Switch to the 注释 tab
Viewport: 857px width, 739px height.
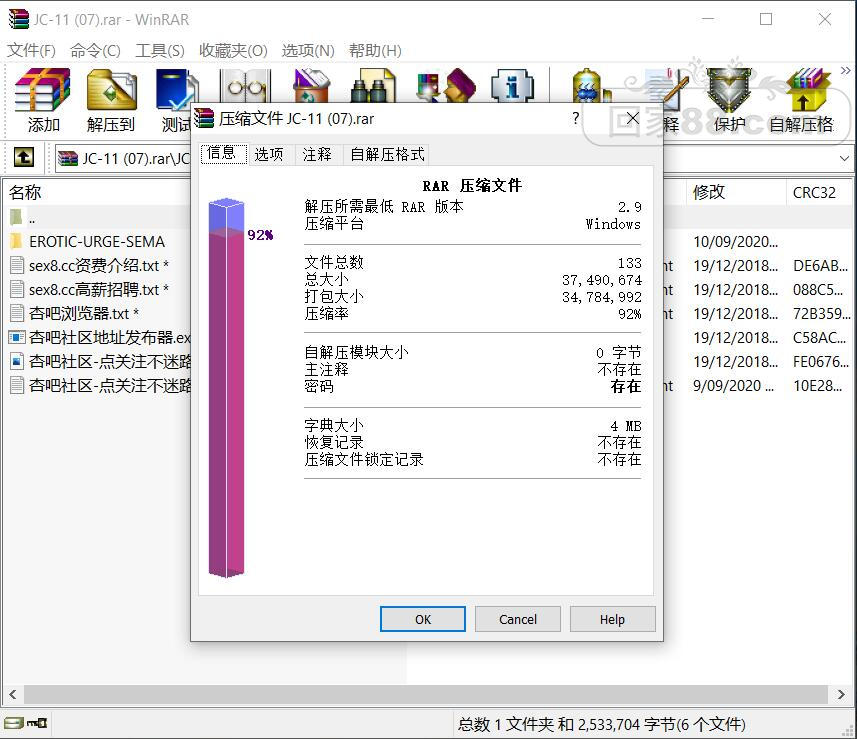point(318,155)
